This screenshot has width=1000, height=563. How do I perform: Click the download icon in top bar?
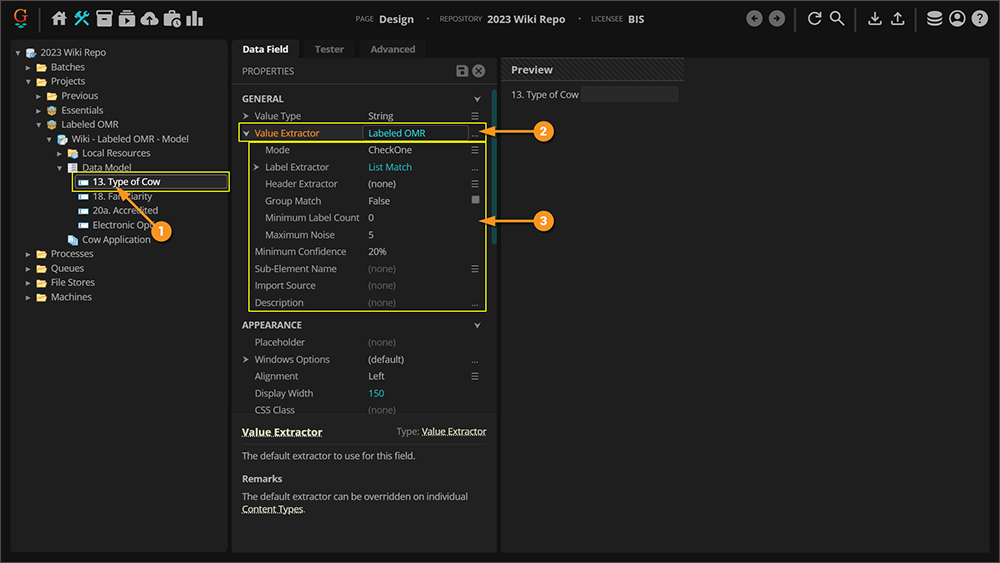875,19
